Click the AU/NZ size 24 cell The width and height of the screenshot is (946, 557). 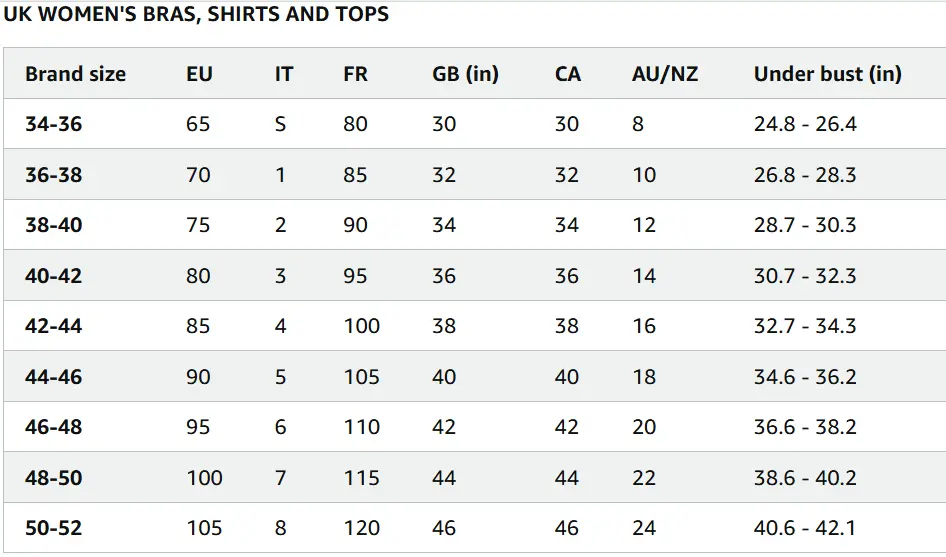pyautogui.click(x=644, y=528)
